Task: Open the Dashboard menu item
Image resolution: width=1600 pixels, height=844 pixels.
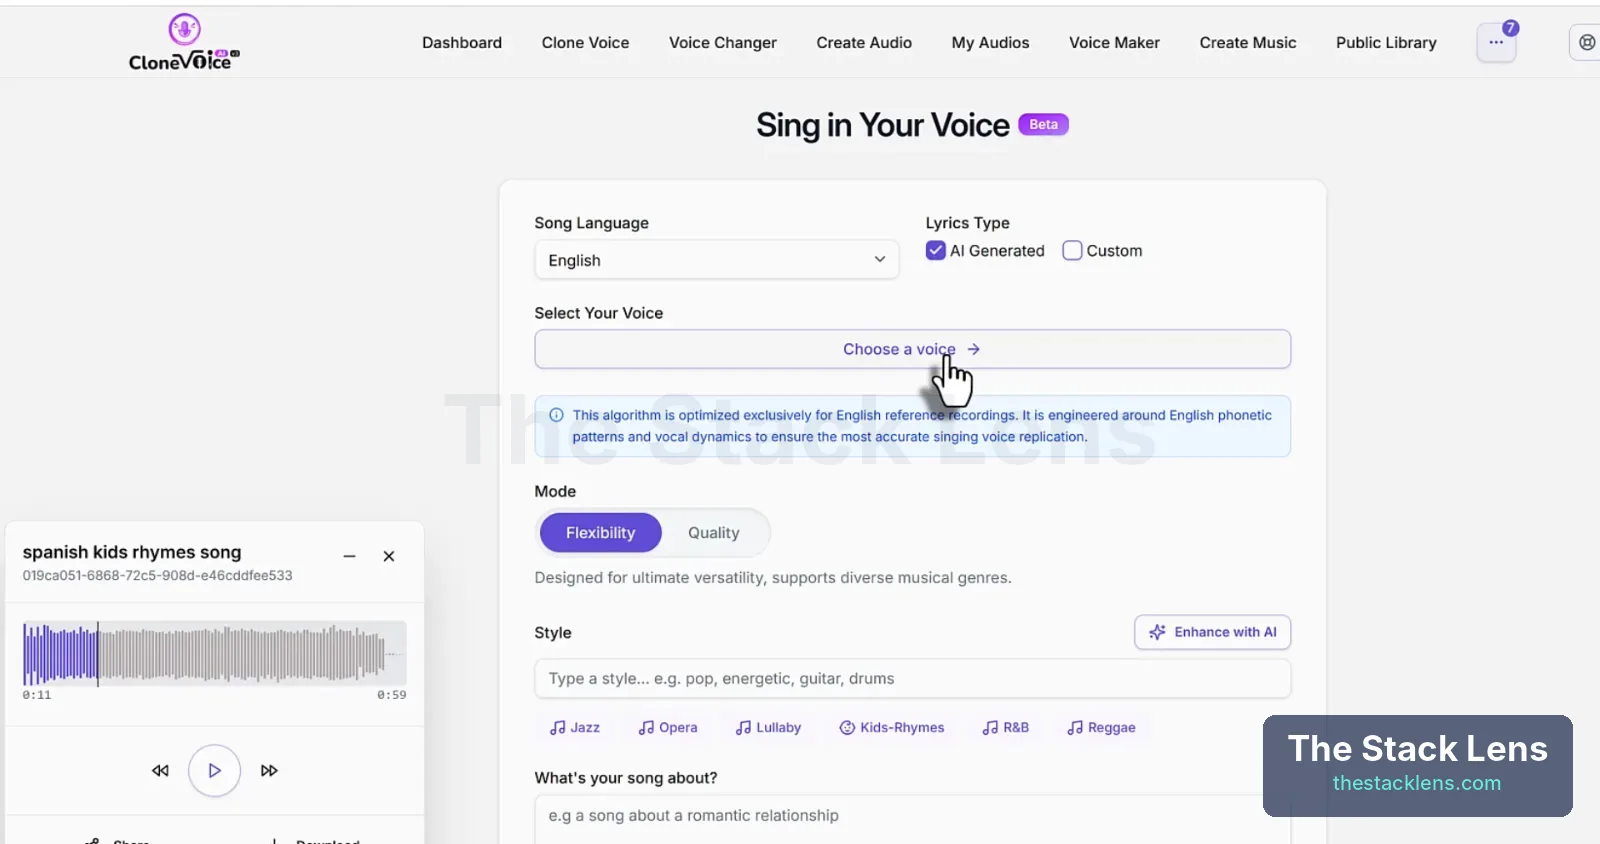Action: 462,43
